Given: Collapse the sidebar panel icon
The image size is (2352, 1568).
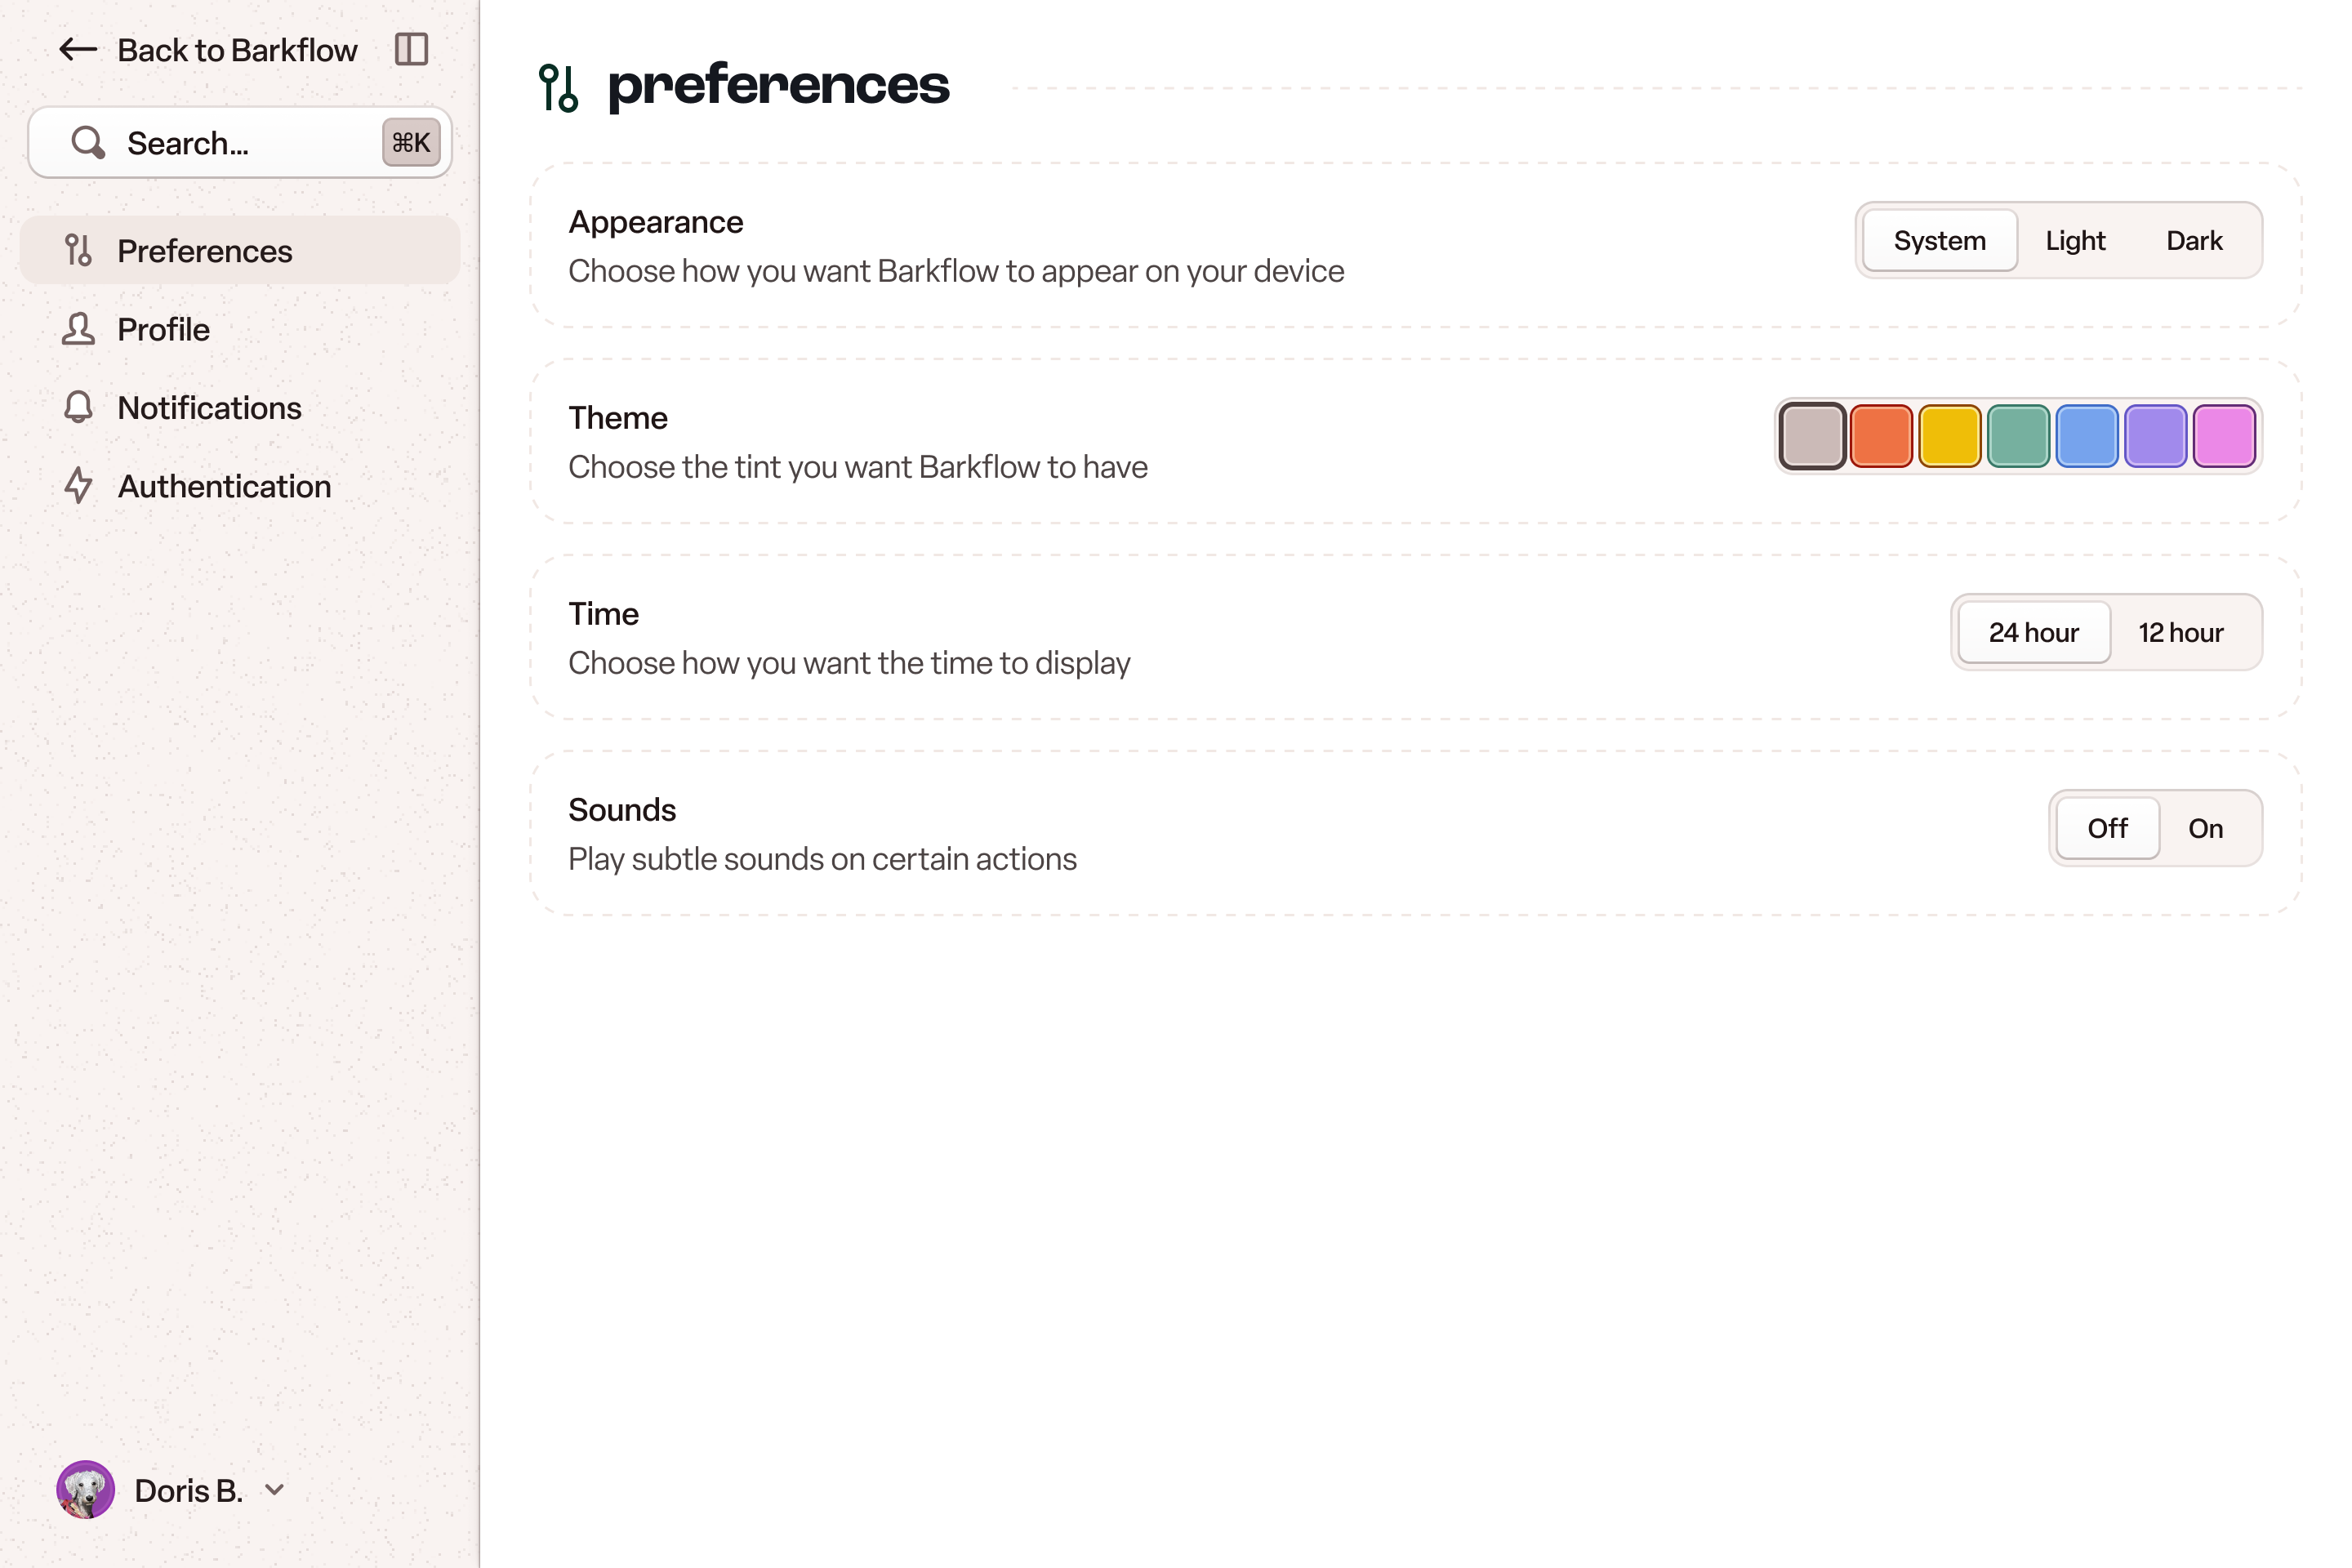Looking at the screenshot, I should click(411, 50).
